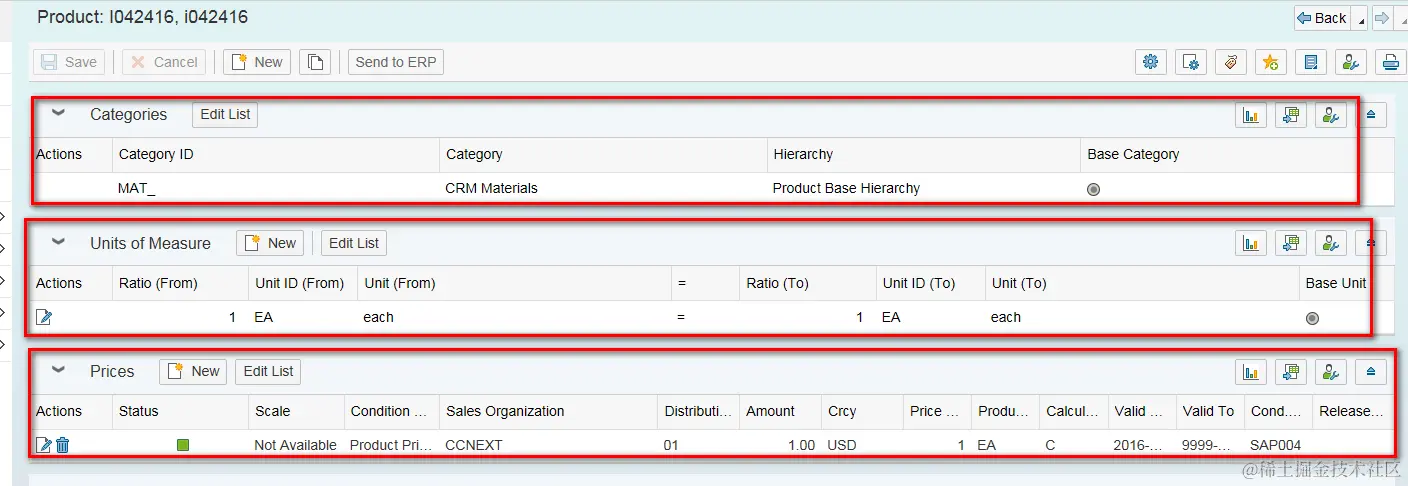Open page personalization icon in top toolbar
This screenshot has height=486, width=1408.
(x=1350, y=62)
